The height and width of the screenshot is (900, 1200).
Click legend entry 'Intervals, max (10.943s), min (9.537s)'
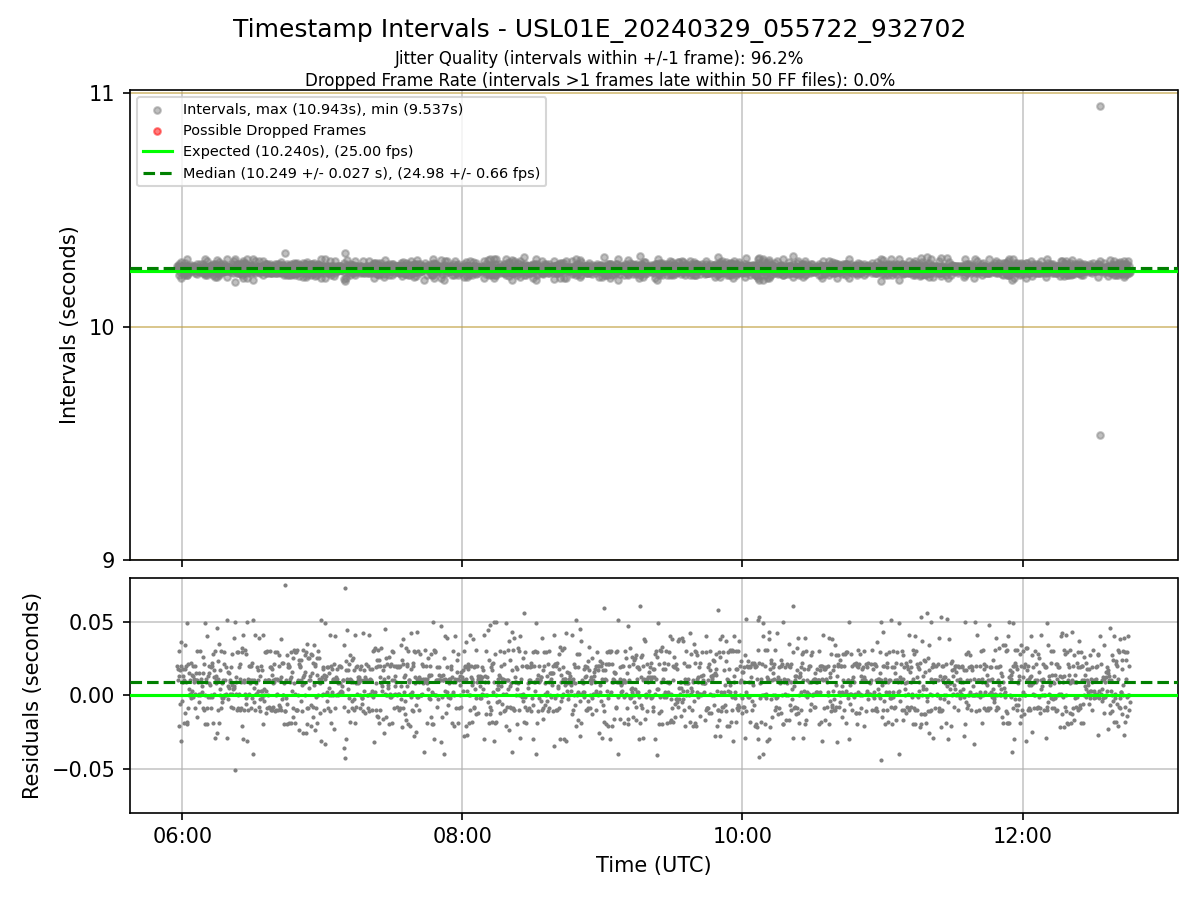(322, 109)
